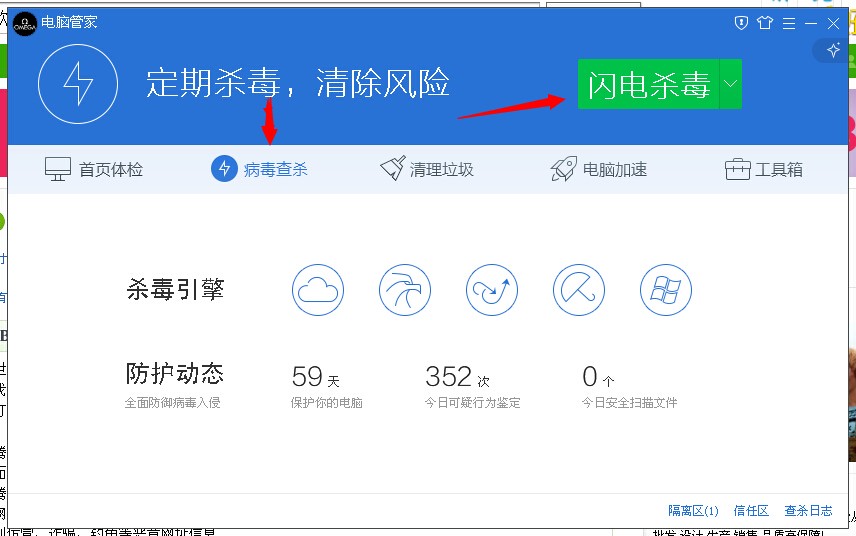This screenshot has height=536, width=856.
Task: Open the 信任区 link
Action: (751, 511)
